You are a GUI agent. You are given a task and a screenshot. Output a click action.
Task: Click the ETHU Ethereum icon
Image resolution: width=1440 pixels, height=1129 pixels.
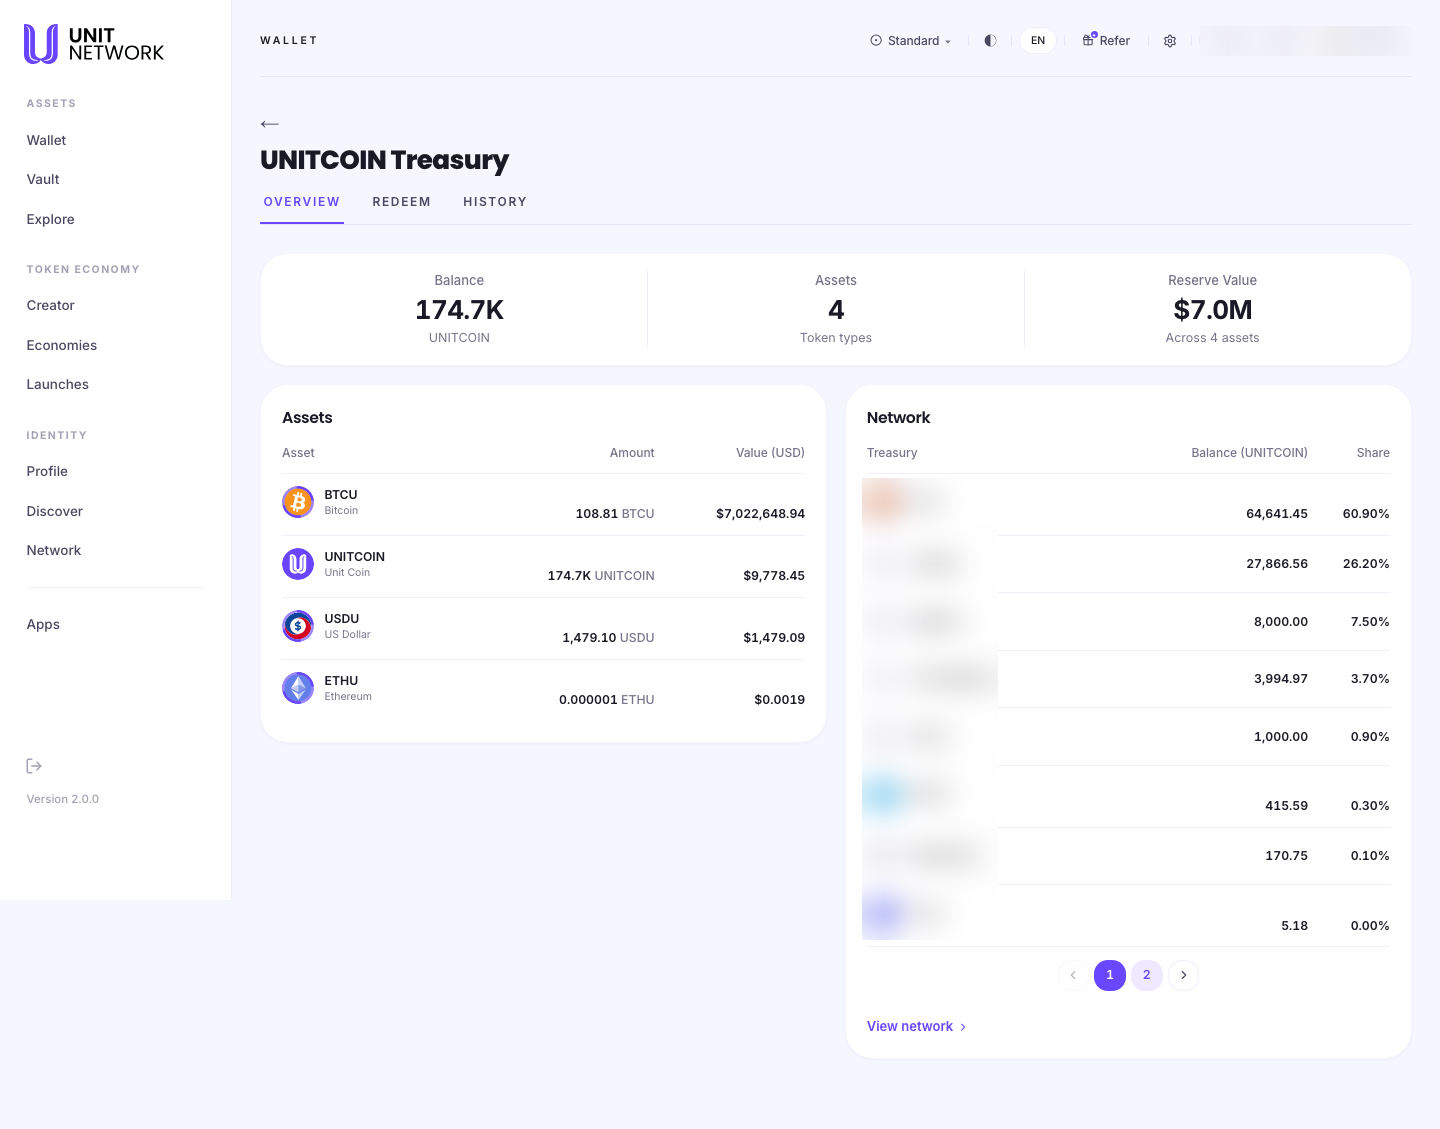click(298, 688)
